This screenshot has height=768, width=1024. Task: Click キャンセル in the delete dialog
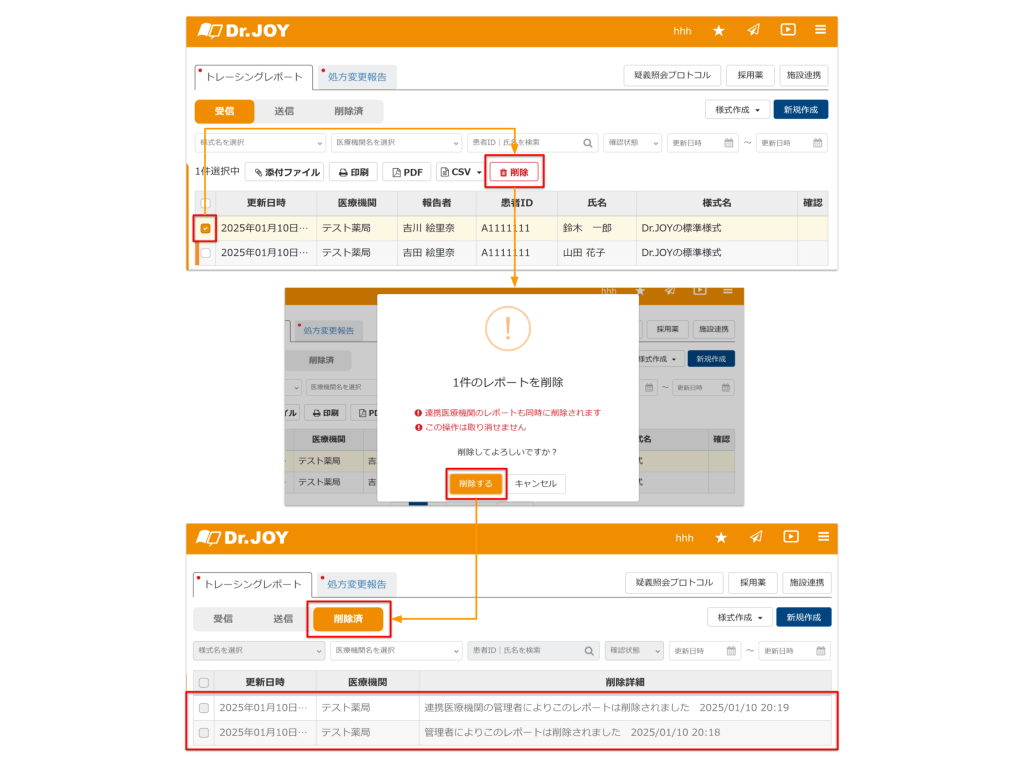tap(536, 483)
